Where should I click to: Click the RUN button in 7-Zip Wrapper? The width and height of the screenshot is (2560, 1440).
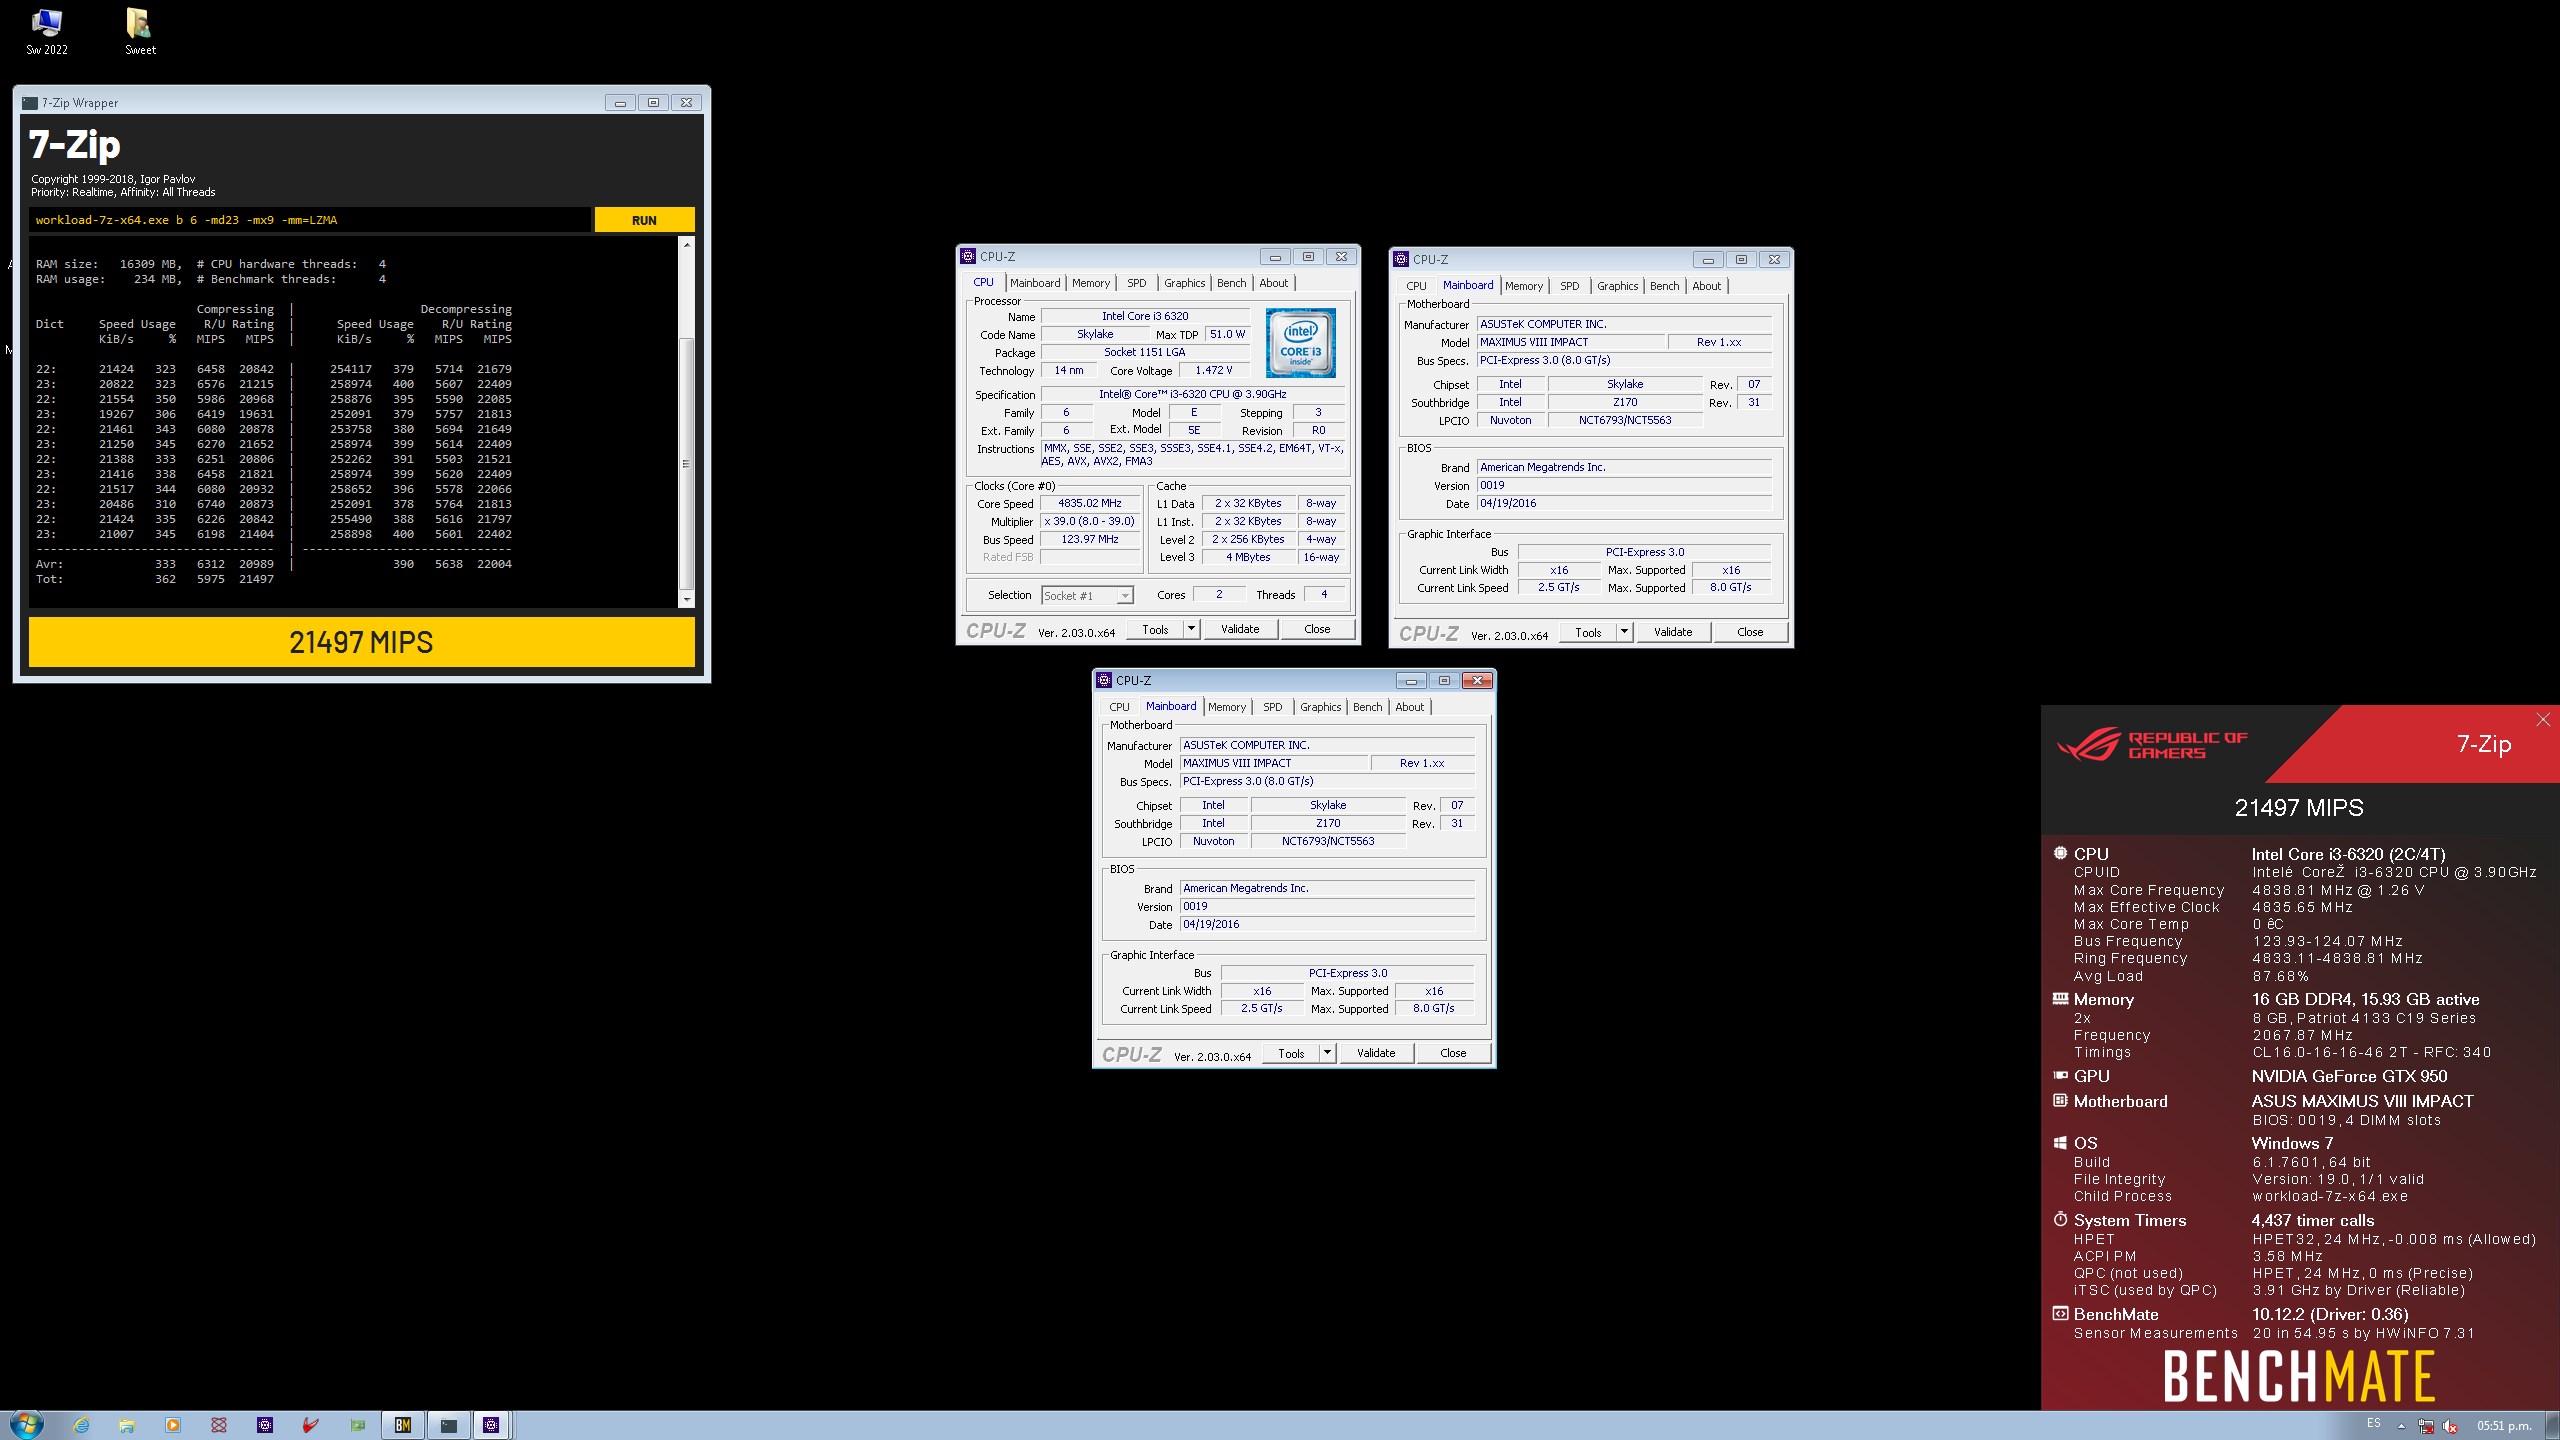tap(644, 220)
